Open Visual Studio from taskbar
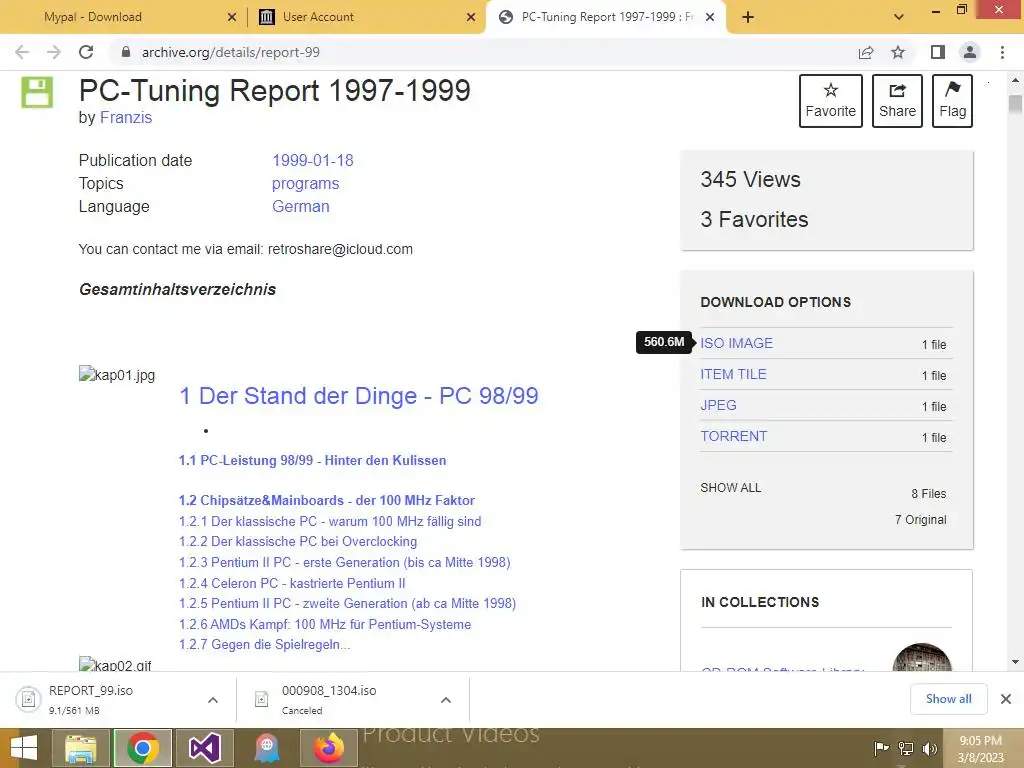The height and width of the screenshot is (768, 1024). (x=204, y=748)
